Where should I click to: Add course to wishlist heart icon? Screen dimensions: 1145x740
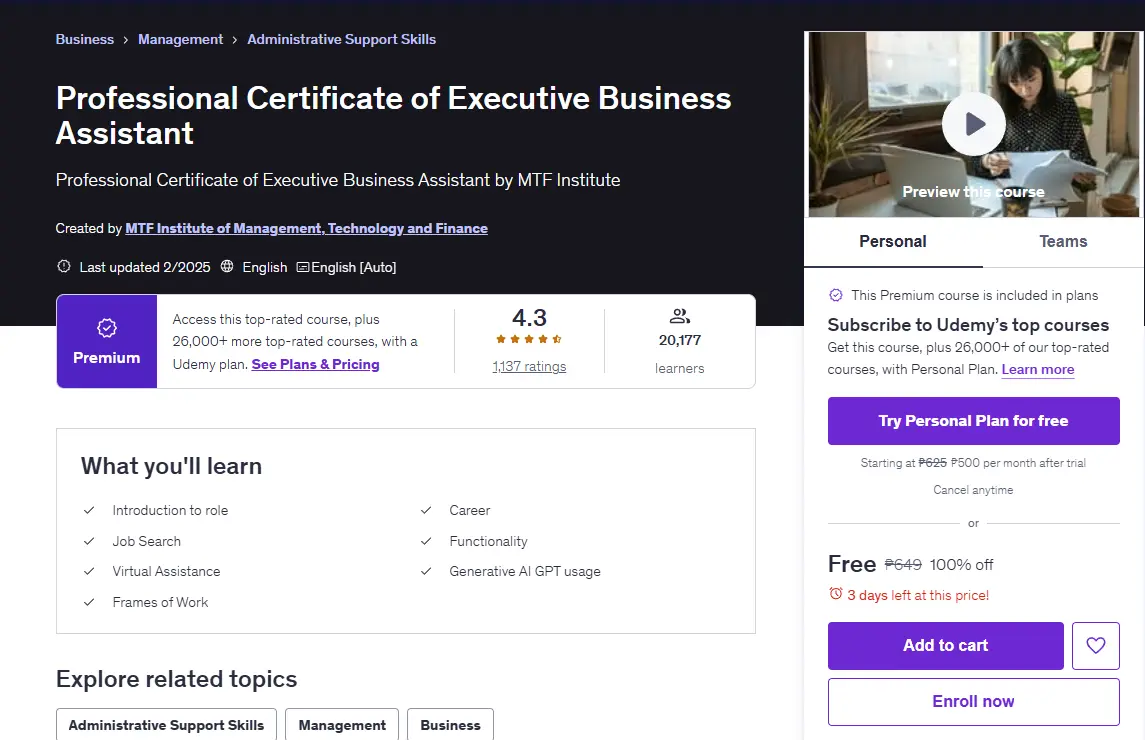[1095, 646]
